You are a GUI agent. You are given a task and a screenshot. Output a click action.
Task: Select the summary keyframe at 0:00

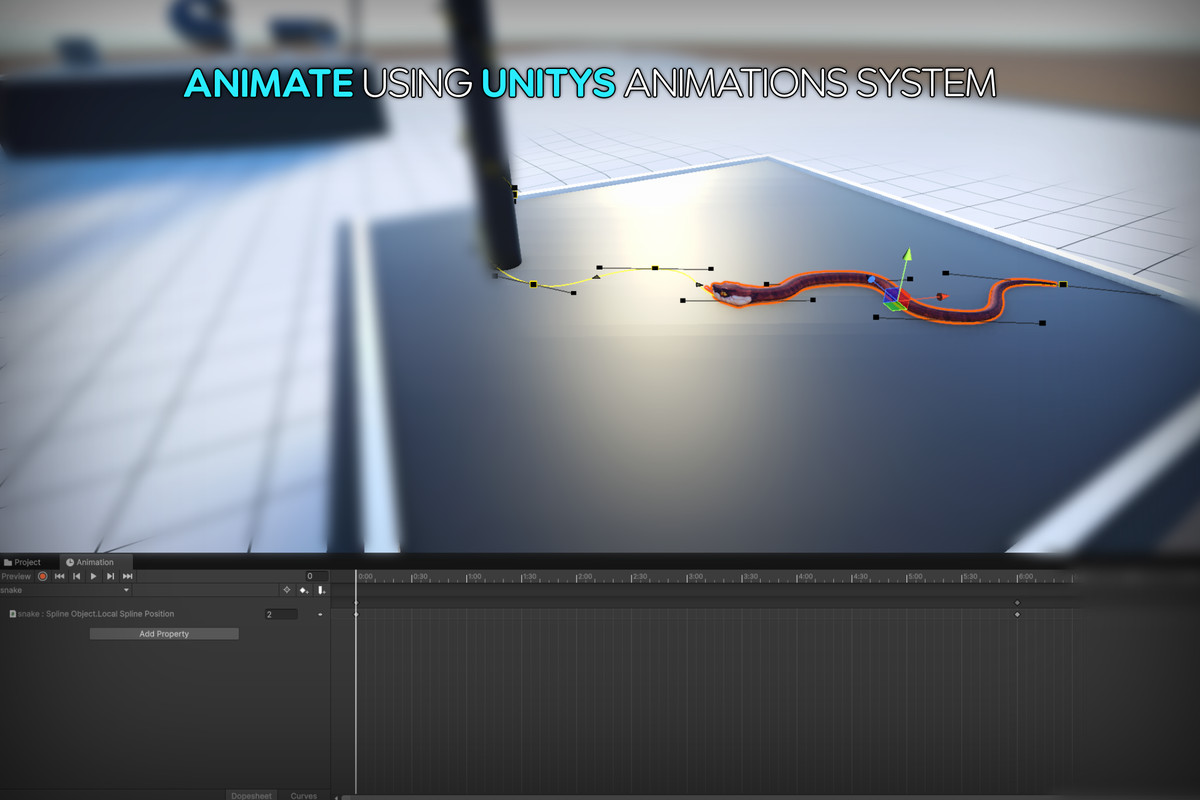coord(356,602)
